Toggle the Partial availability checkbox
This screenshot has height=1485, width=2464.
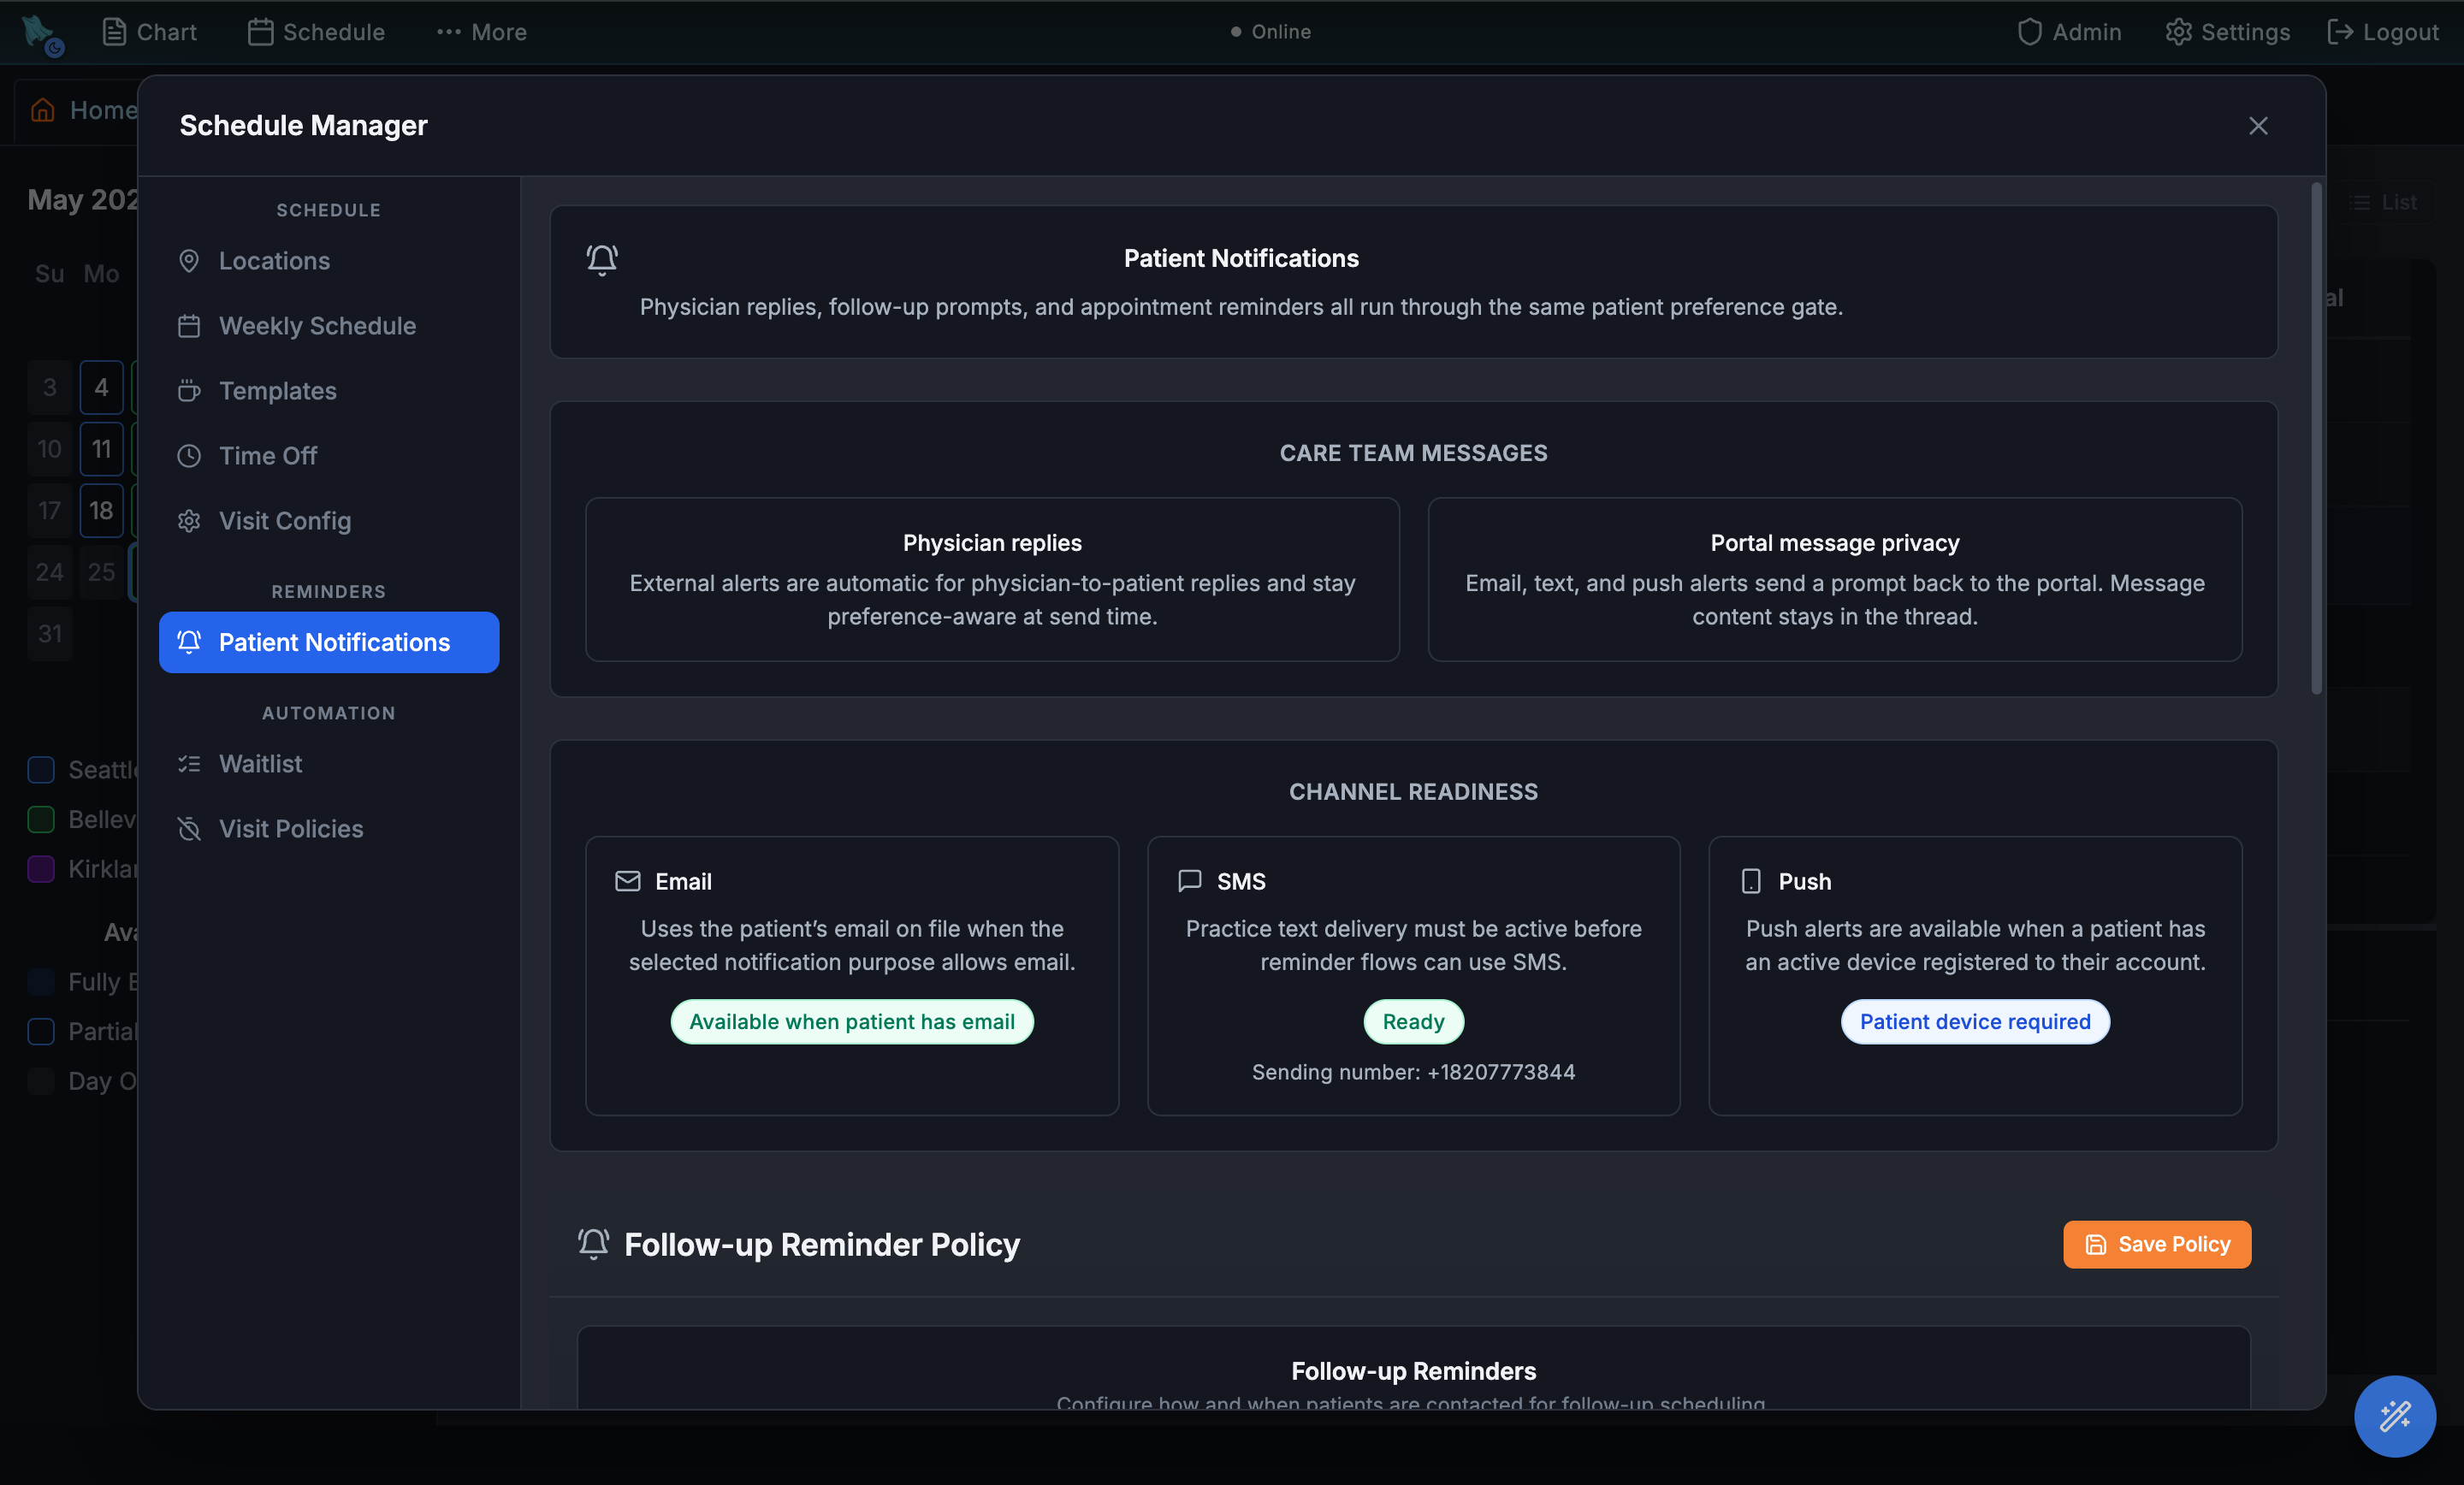pyautogui.click(x=41, y=1031)
